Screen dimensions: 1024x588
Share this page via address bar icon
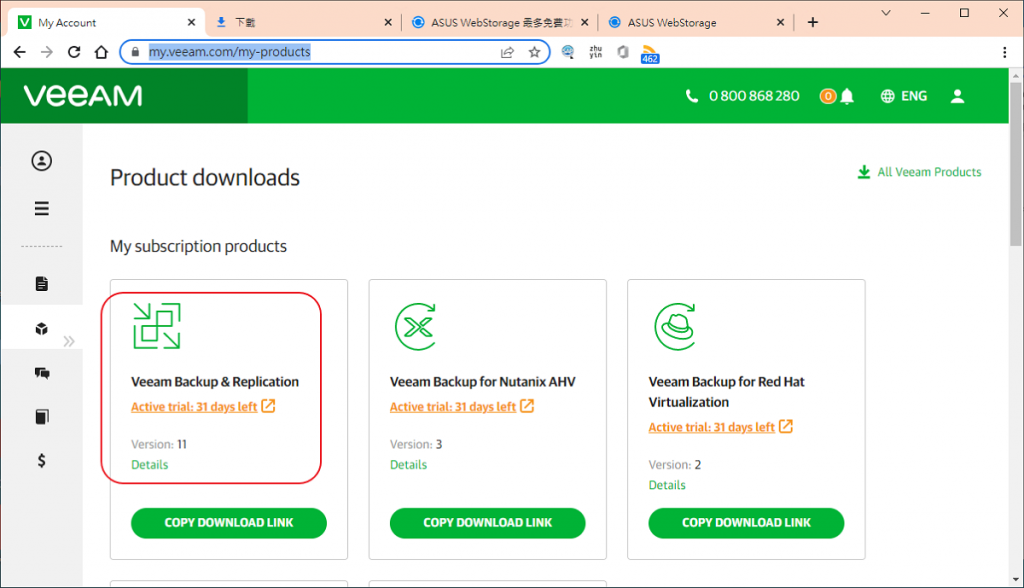pyautogui.click(x=507, y=52)
